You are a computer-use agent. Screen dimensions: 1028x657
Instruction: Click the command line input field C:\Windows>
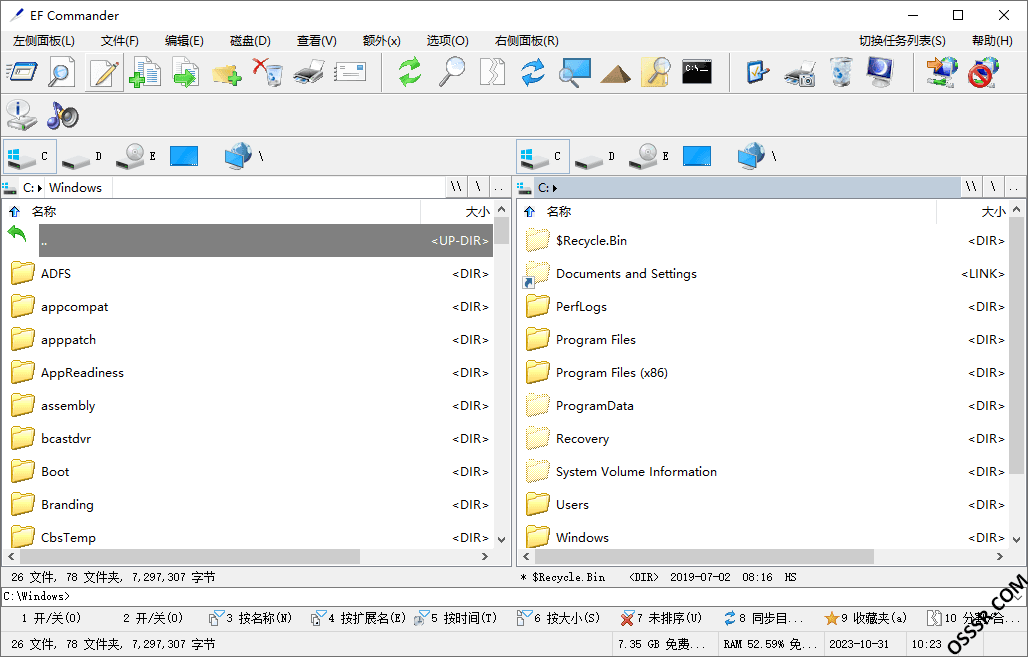point(514,596)
